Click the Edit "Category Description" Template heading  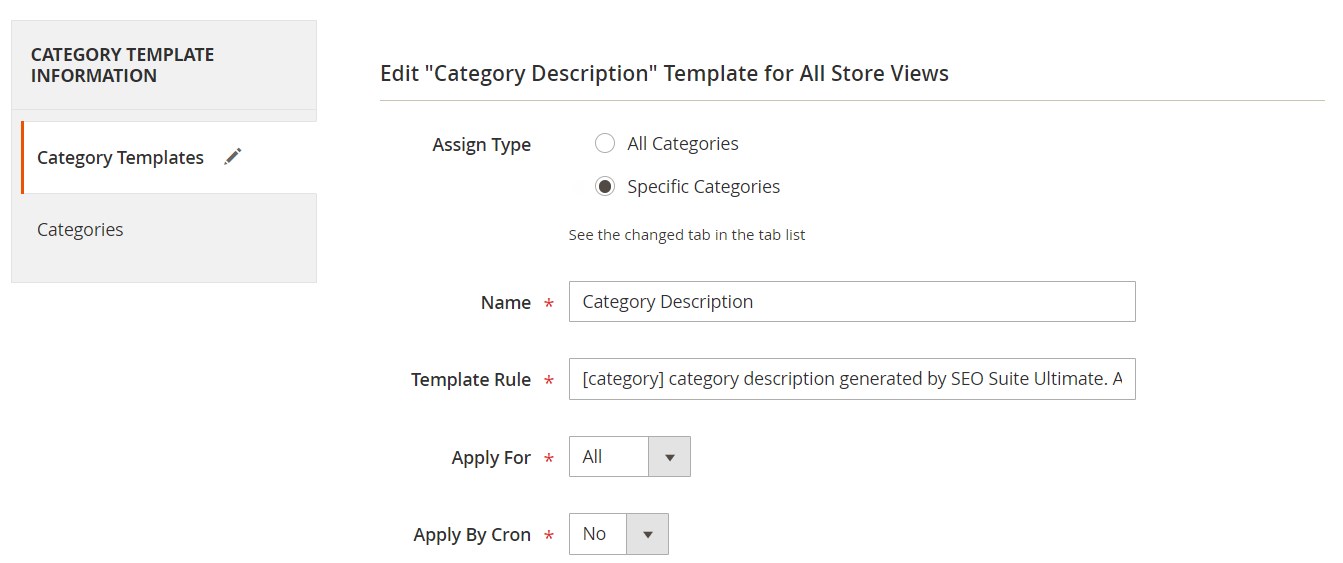click(x=664, y=73)
